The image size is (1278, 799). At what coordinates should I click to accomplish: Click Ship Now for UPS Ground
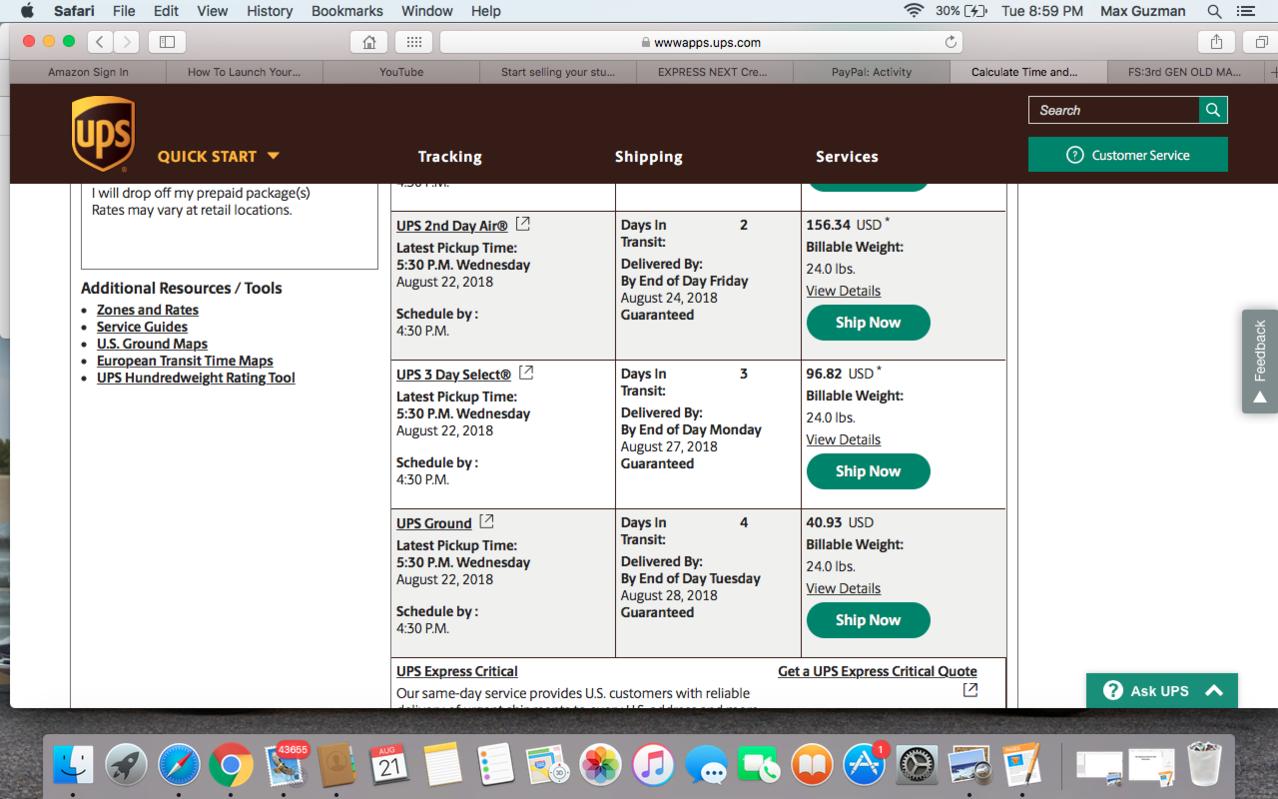coord(868,620)
